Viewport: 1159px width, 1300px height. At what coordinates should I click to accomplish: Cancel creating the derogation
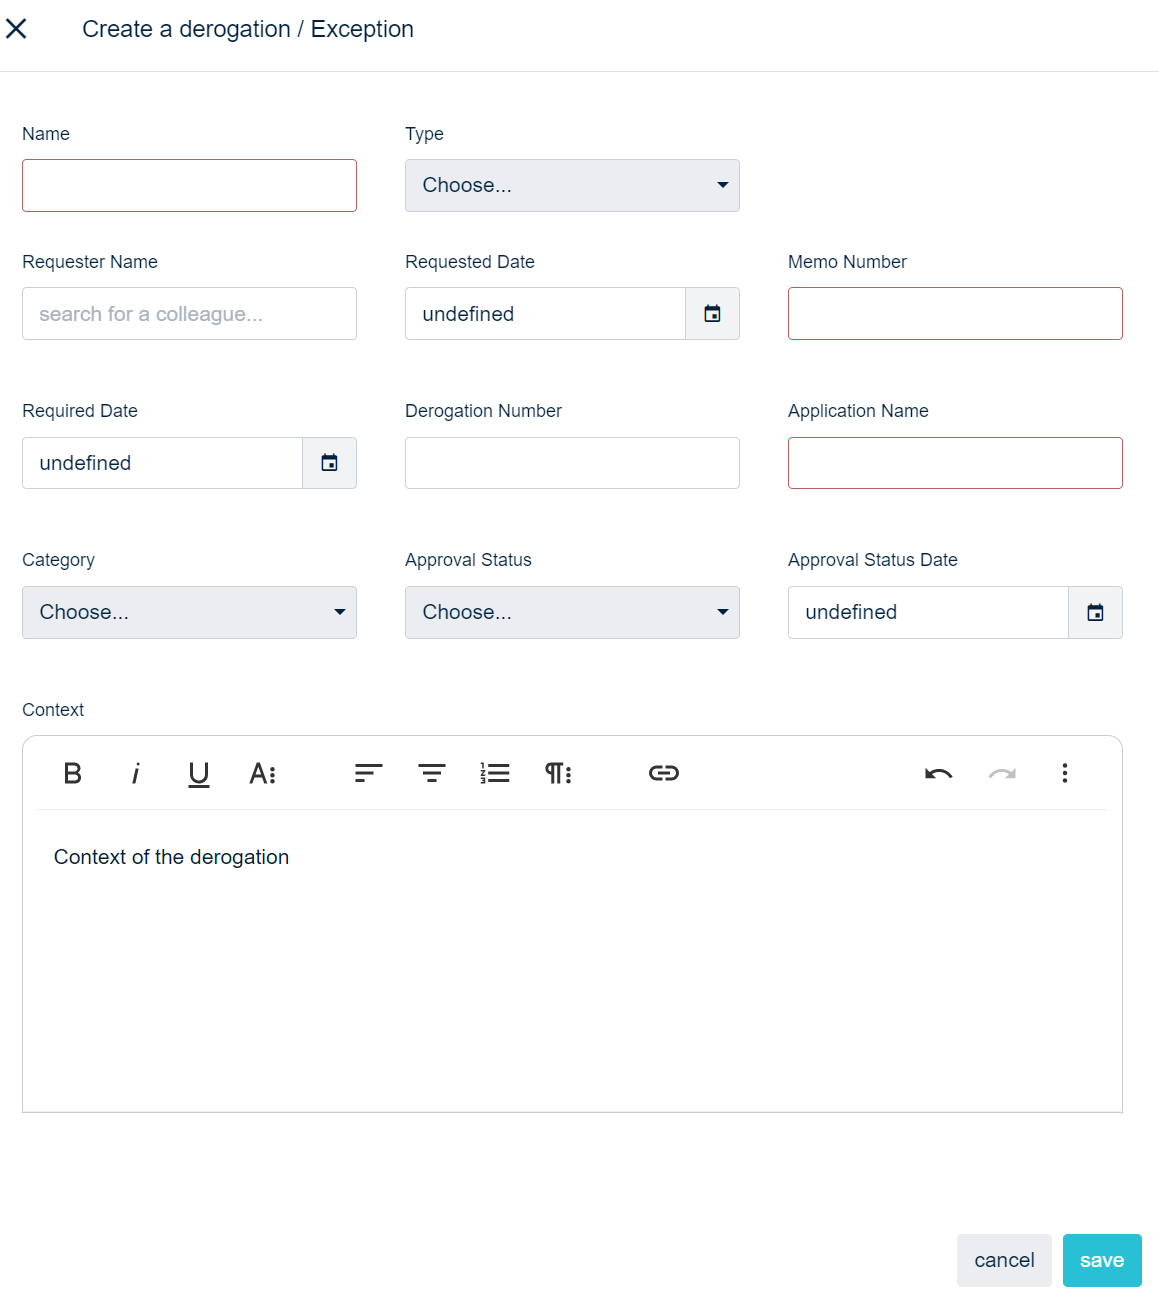(x=1004, y=1260)
